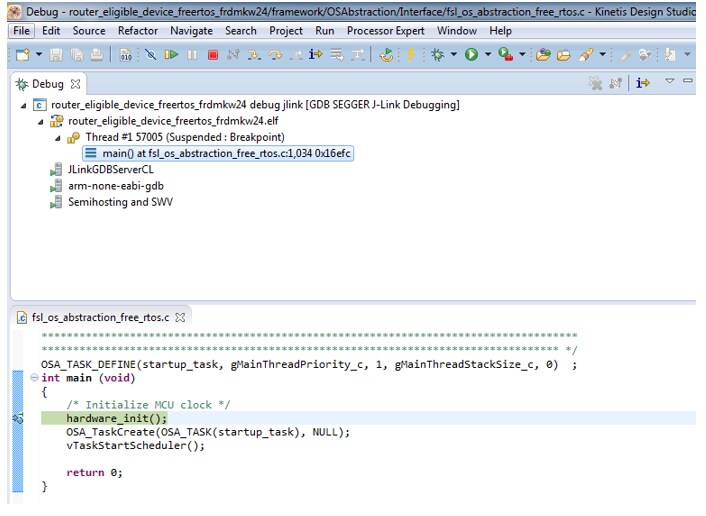Click the Open Type folder icon

click(x=543, y=55)
